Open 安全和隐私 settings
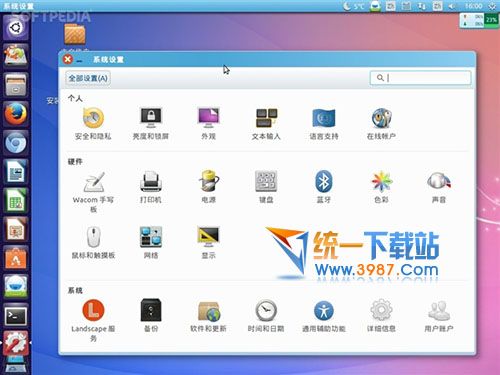The height and width of the screenshot is (375, 500). click(93, 123)
